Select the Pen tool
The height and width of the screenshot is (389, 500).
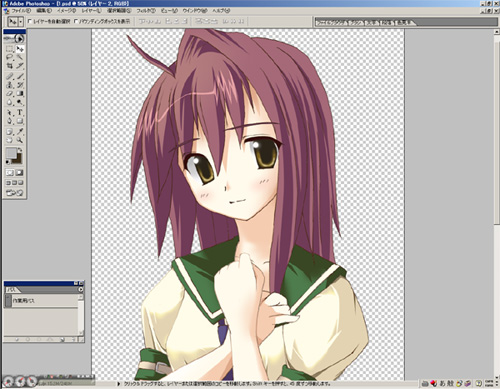(x=10, y=121)
